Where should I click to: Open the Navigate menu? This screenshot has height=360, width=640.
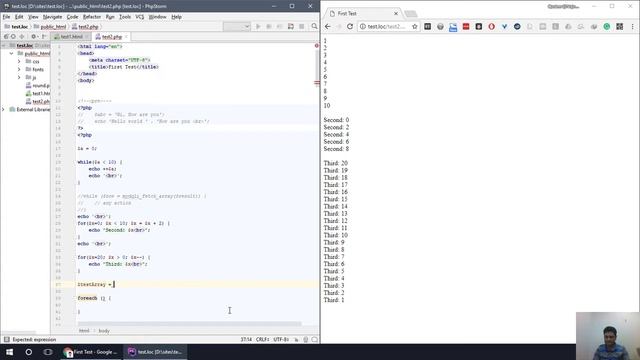52,17
